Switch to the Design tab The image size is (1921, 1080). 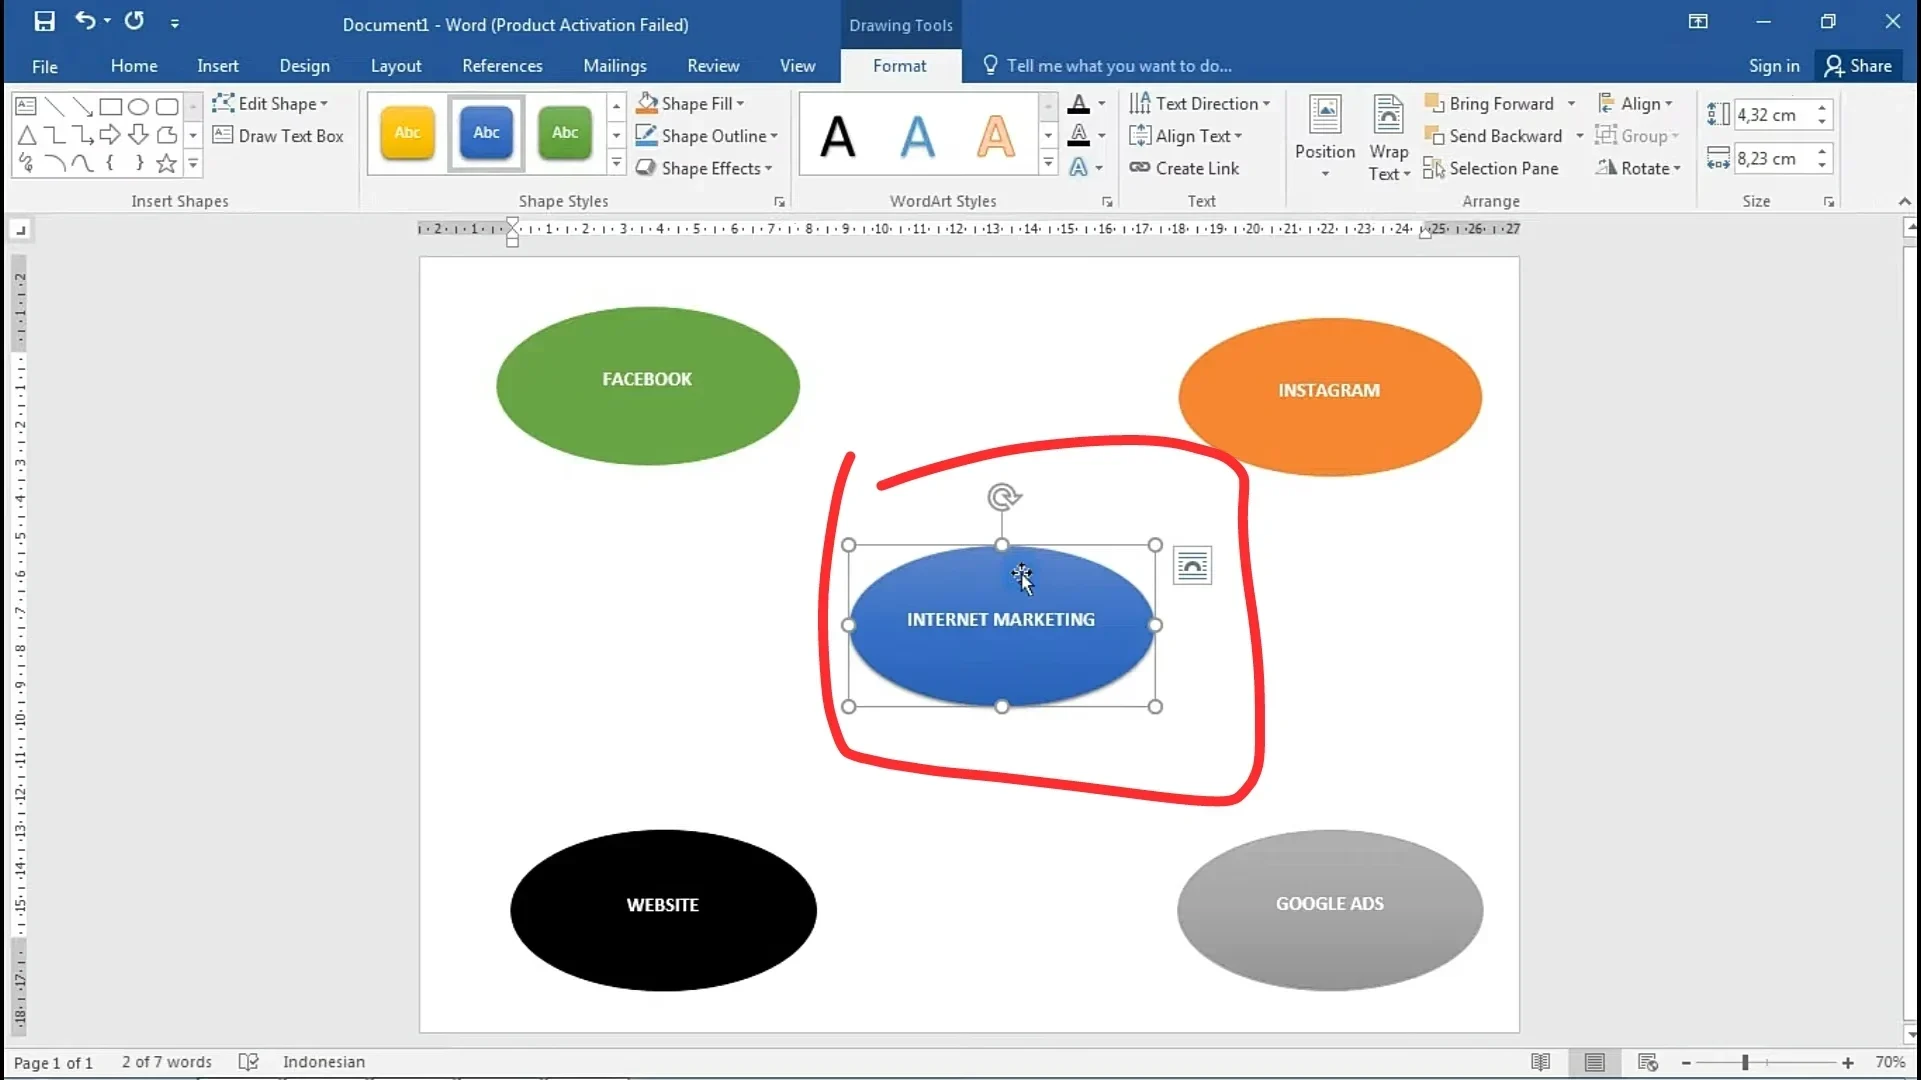click(305, 66)
